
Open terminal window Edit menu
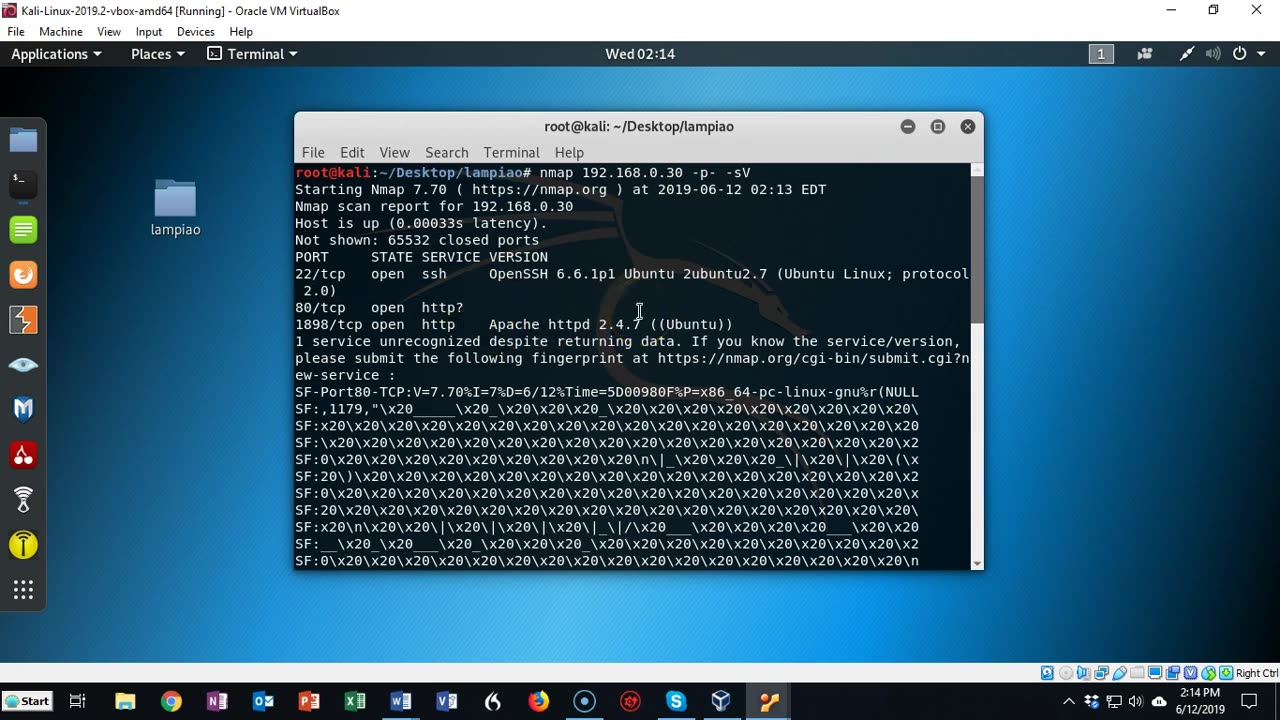click(352, 152)
